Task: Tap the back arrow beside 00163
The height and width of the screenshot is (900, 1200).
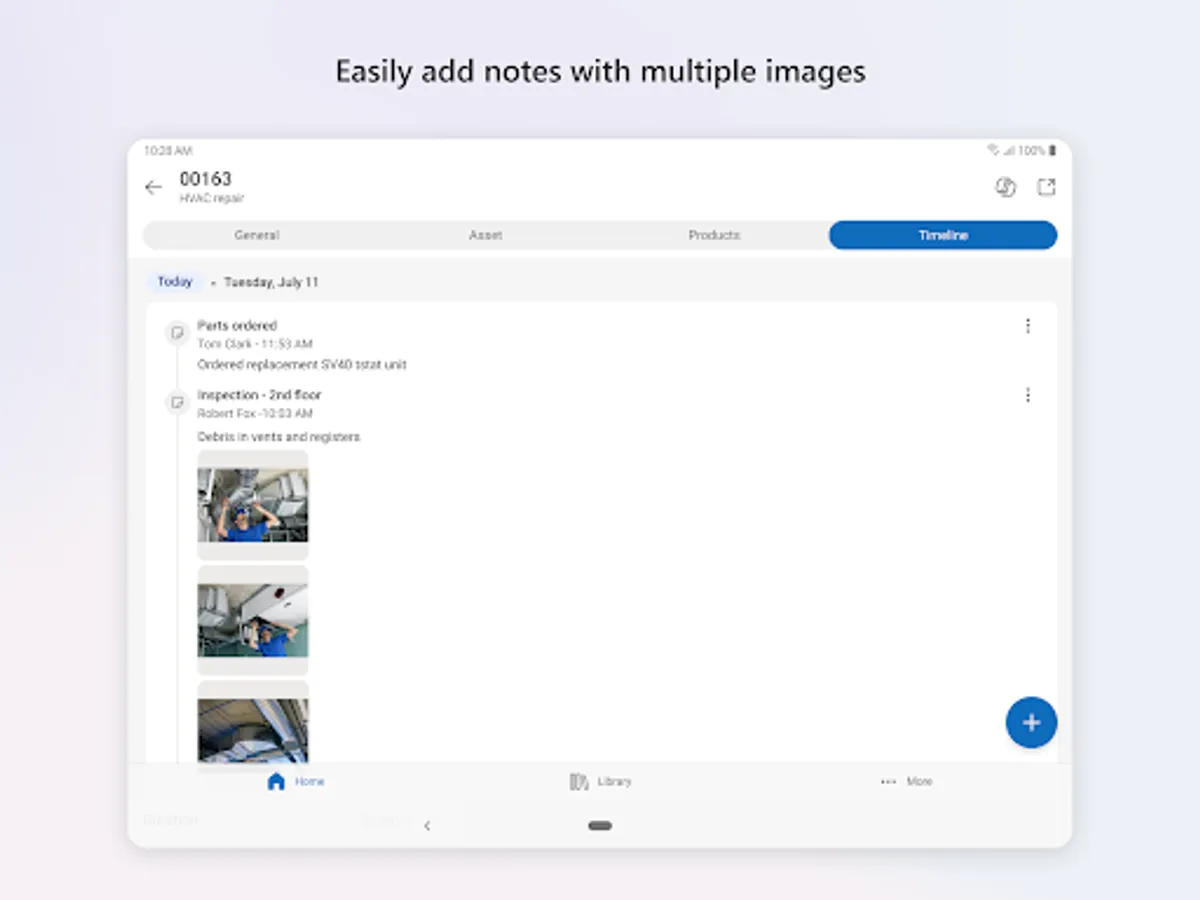Action: 153,187
